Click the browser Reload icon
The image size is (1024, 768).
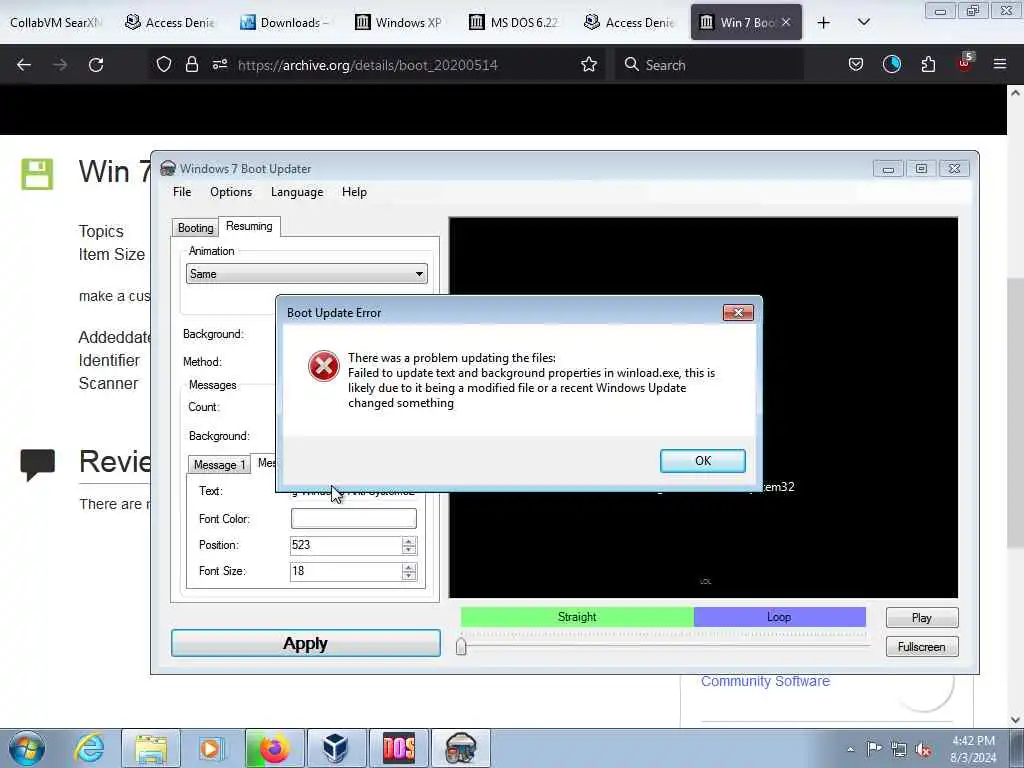pos(96,65)
